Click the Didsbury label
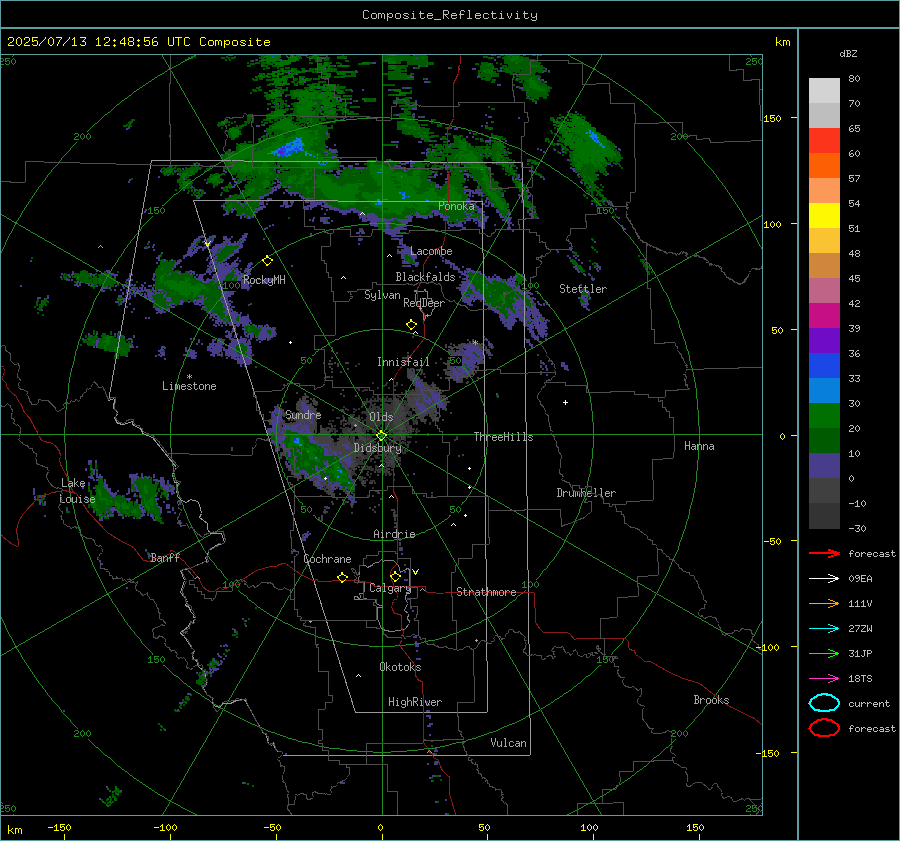The width and height of the screenshot is (900, 841). (x=377, y=448)
